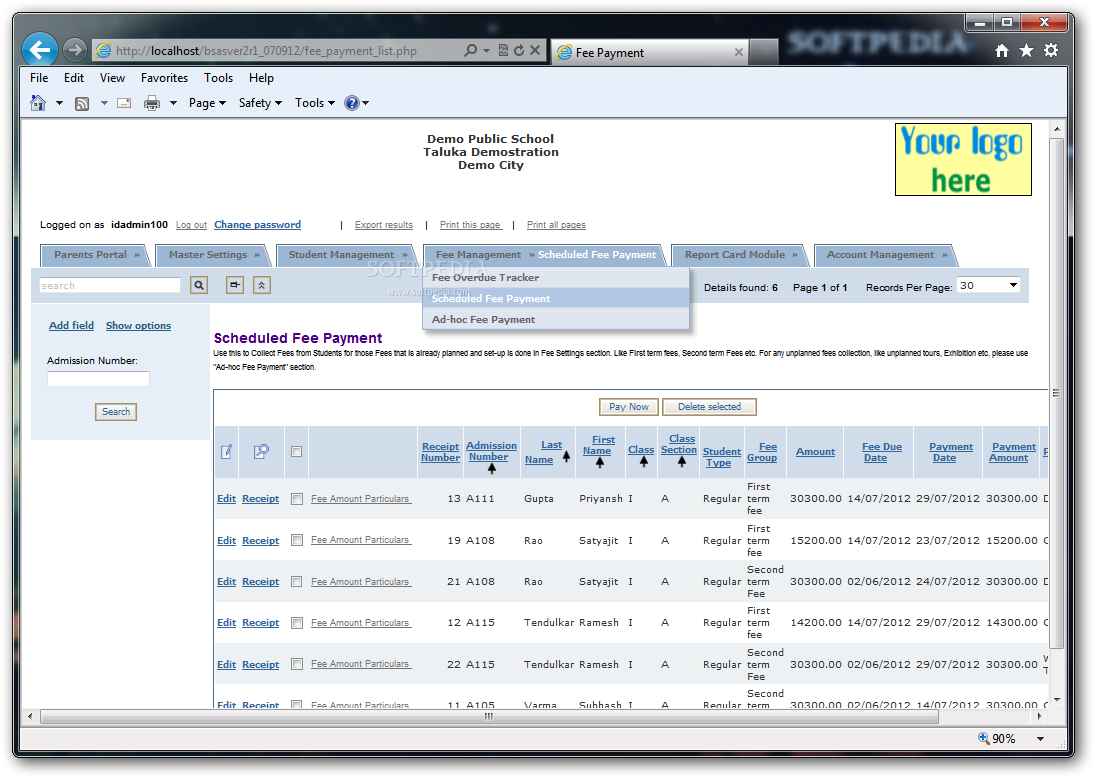The height and width of the screenshot is (778, 1095).
Task: Click the Log out link
Action: pos(191,225)
